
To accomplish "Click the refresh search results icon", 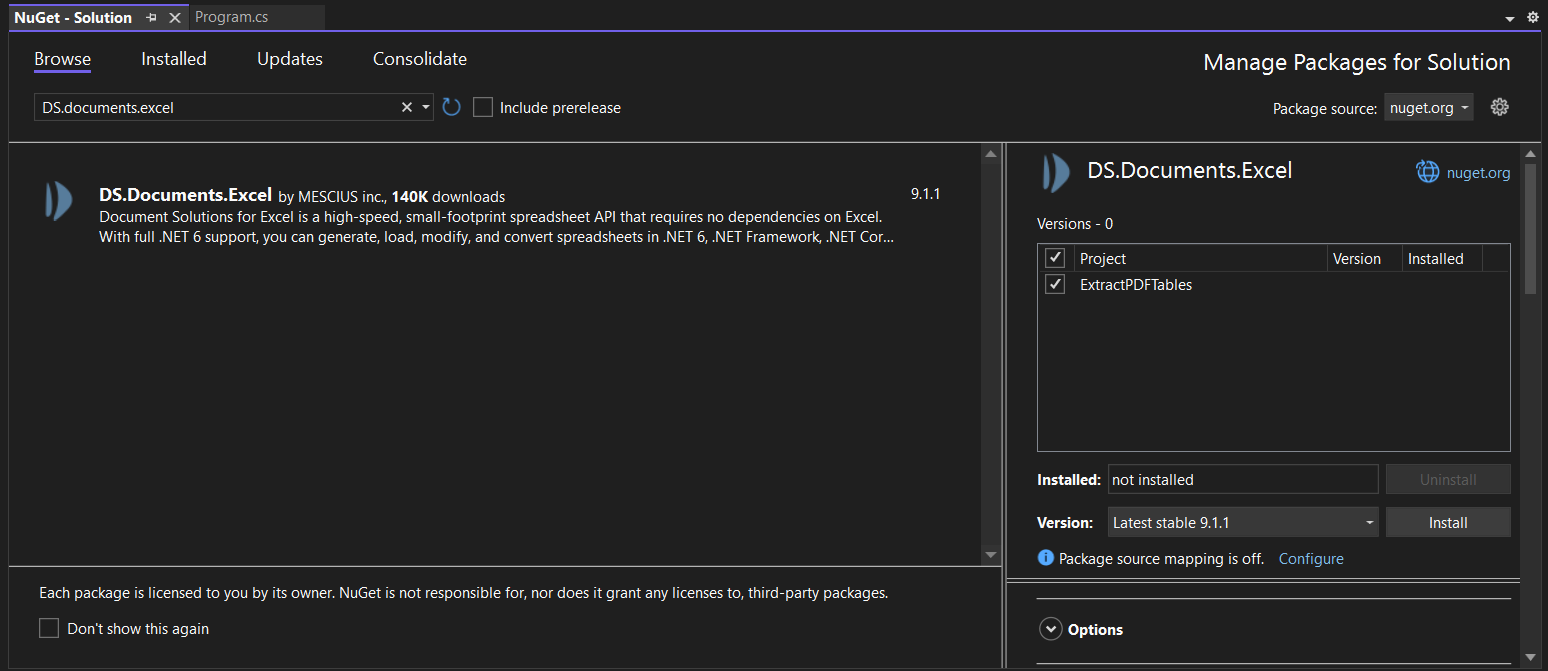I will pyautogui.click(x=451, y=107).
